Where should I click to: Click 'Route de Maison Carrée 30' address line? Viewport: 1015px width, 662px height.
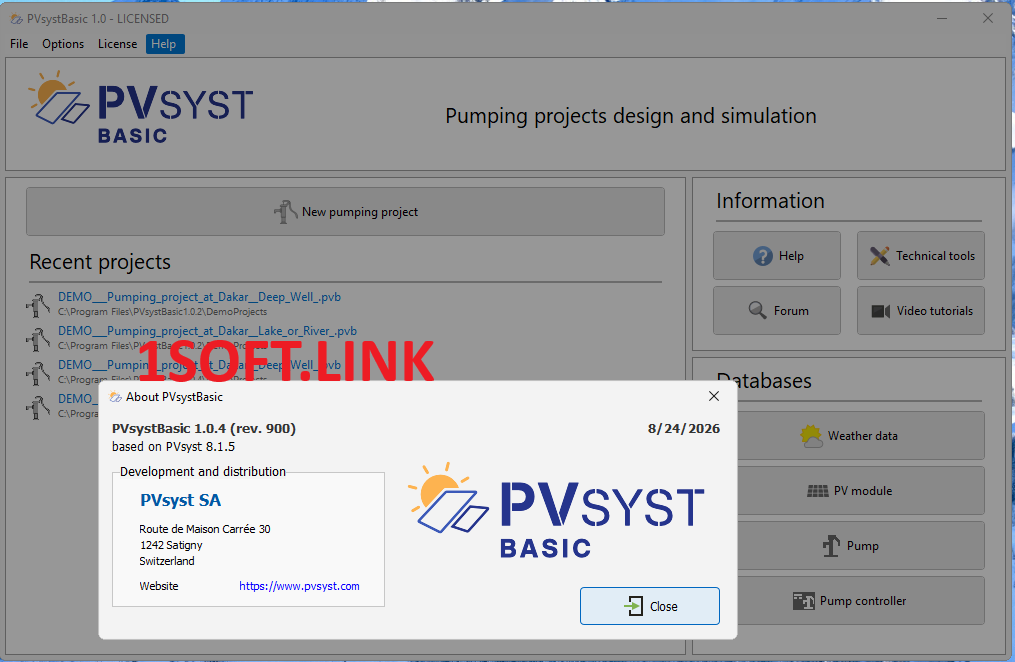(205, 529)
